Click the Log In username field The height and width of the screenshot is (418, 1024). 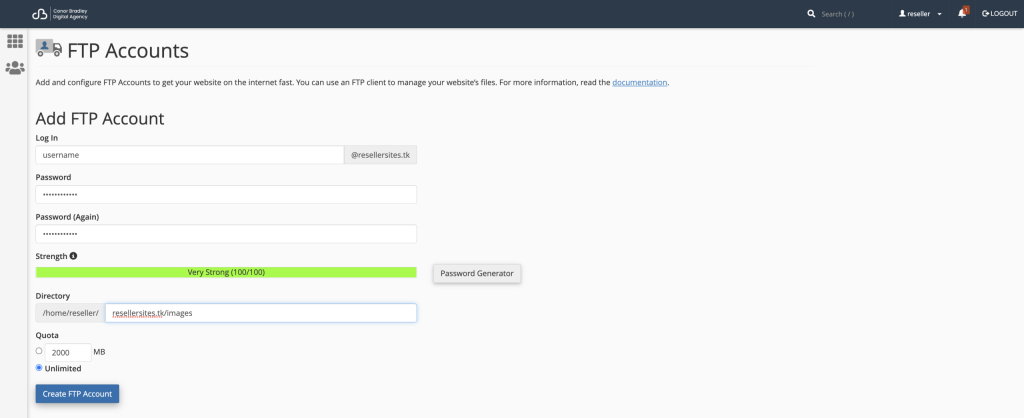[x=189, y=155]
